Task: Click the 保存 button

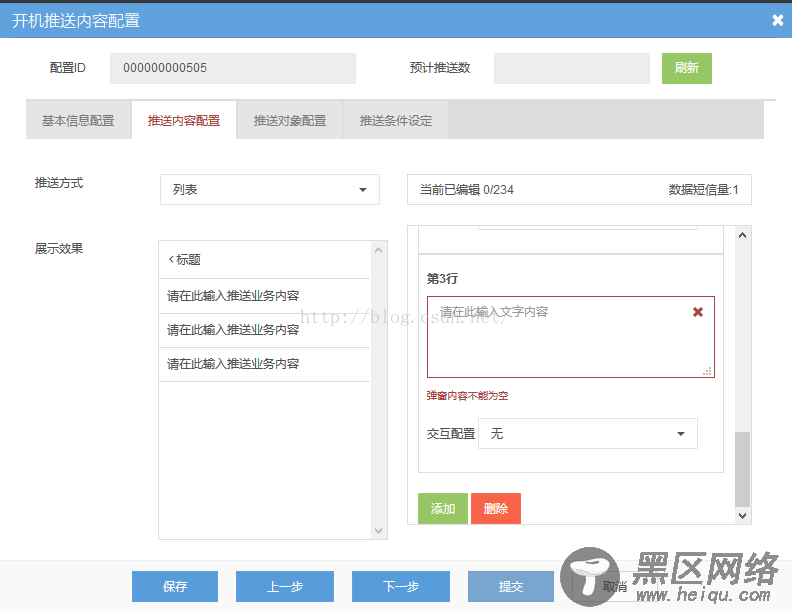Action: [175, 586]
